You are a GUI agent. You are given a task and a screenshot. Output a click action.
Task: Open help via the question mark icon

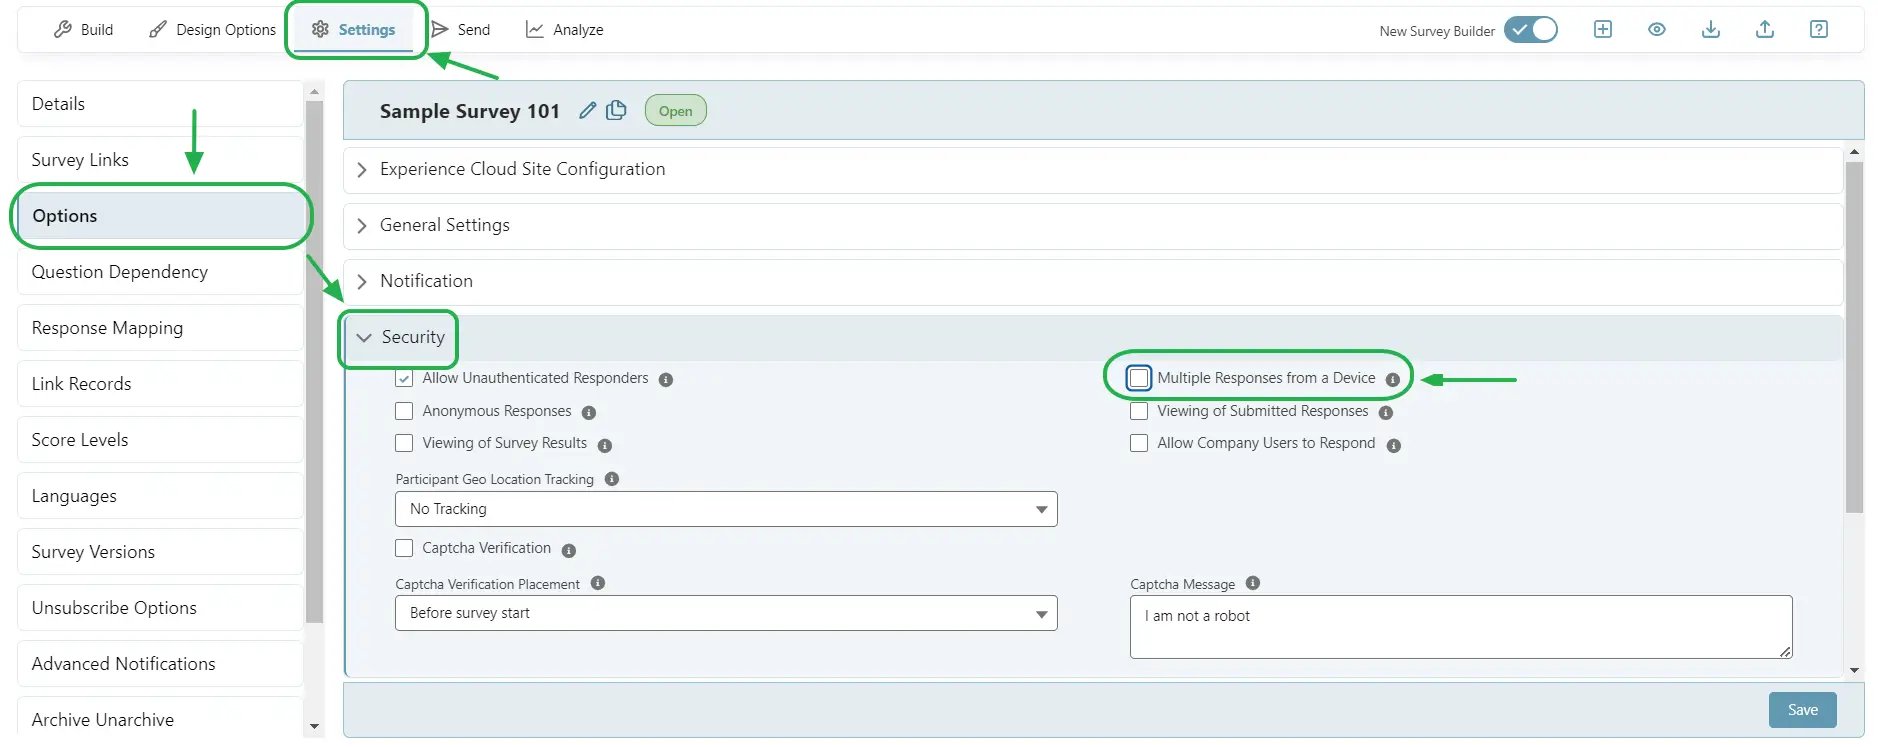tap(1819, 29)
